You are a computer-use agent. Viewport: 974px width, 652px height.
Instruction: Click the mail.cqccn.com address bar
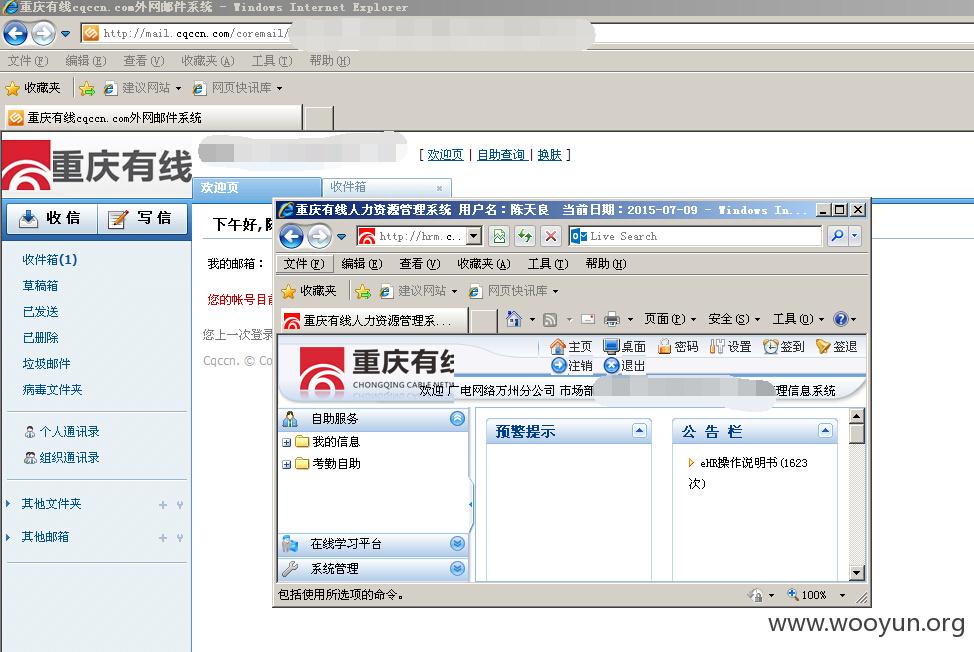(527, 33)
